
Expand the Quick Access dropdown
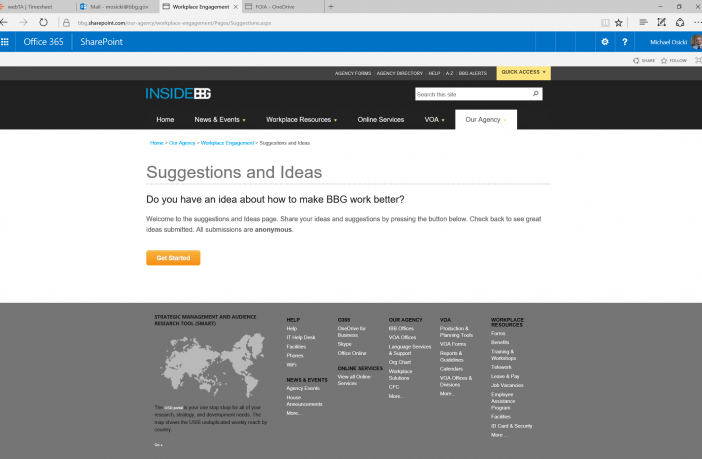(523, 73)
